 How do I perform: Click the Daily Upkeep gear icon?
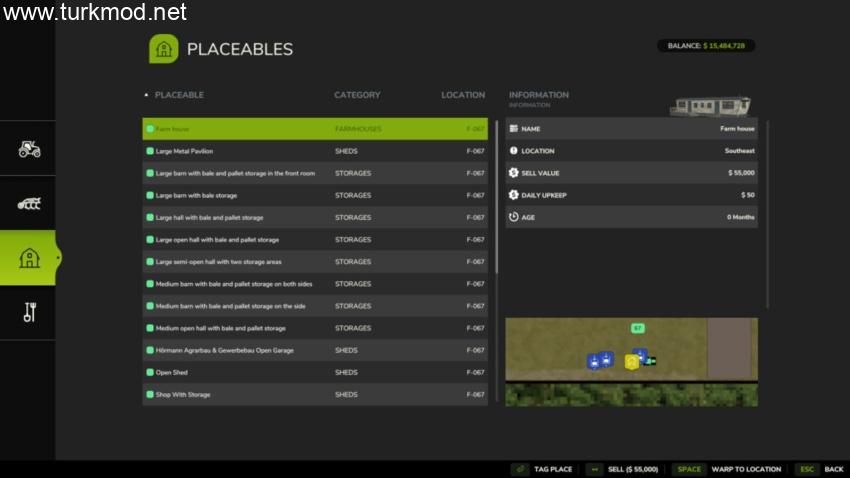click(513, 195)
